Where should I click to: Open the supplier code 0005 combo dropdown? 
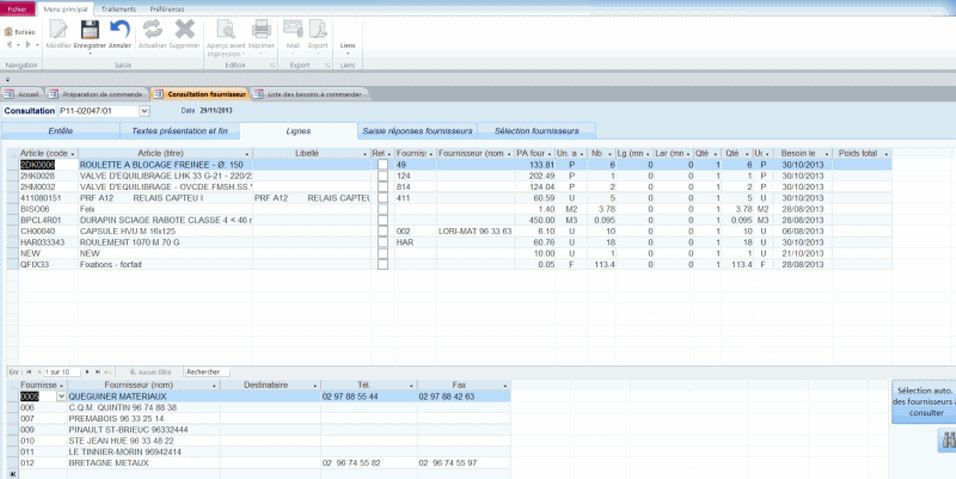(61, 397)
